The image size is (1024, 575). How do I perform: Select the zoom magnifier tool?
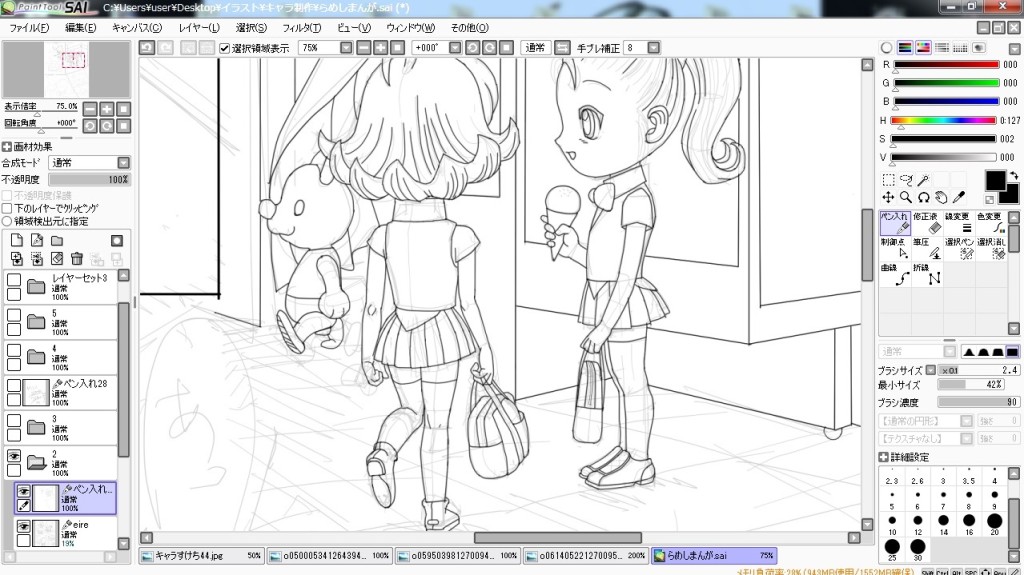[x=905, y=197]
